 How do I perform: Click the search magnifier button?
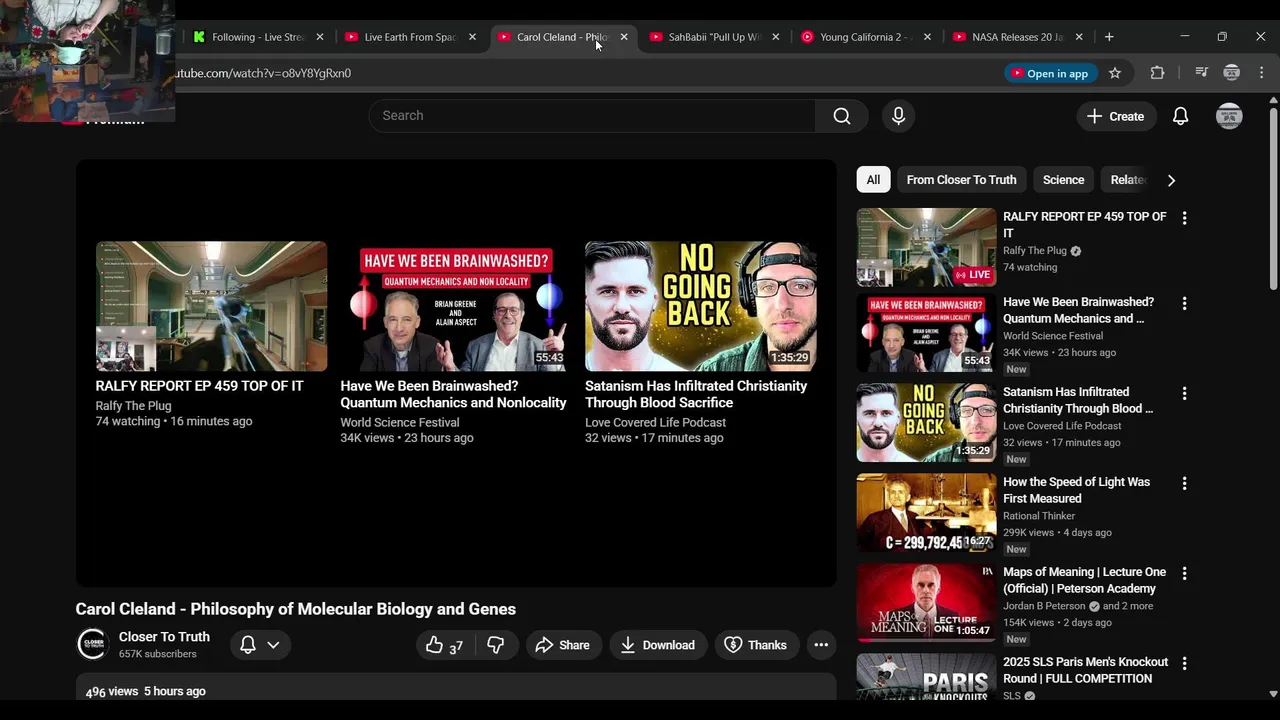841,116
